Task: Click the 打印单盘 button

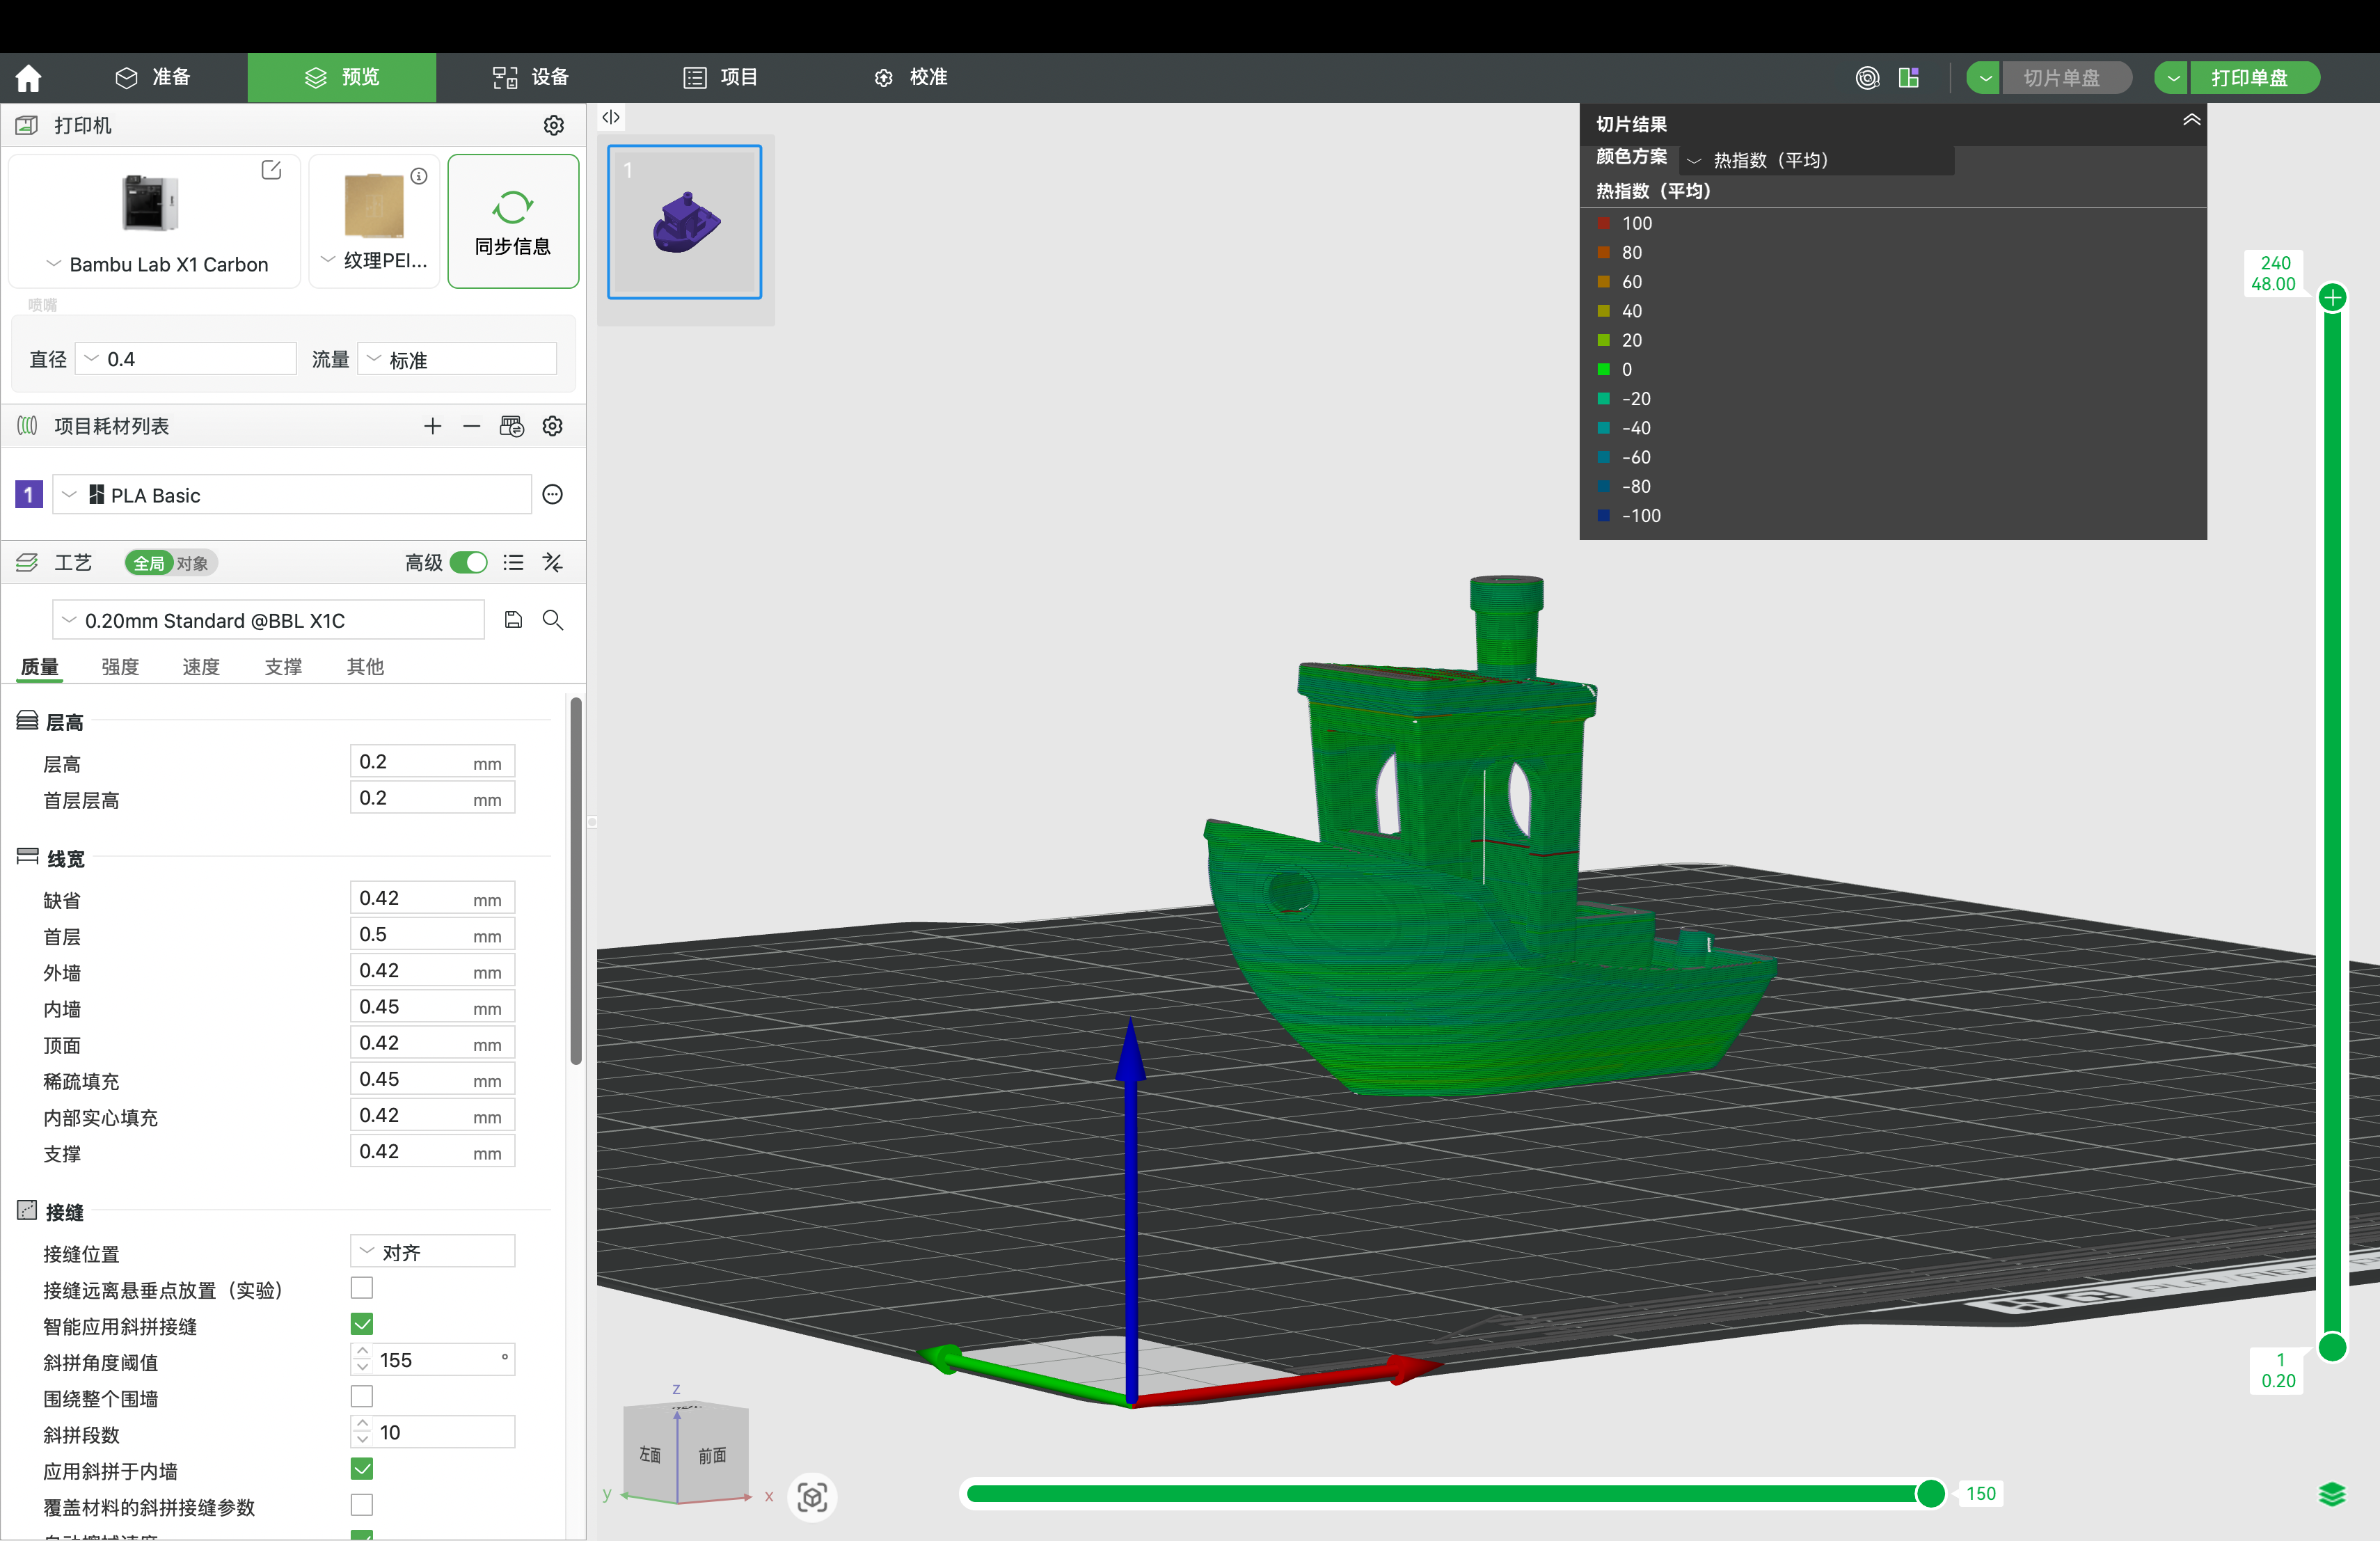Action: (x=2249, y=77)
